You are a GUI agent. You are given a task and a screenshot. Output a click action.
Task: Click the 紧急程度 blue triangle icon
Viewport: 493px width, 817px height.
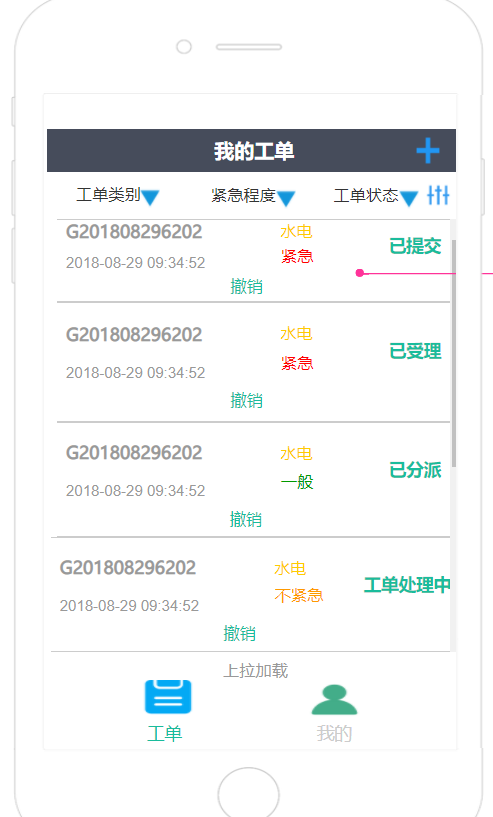(x=286, y=199)
